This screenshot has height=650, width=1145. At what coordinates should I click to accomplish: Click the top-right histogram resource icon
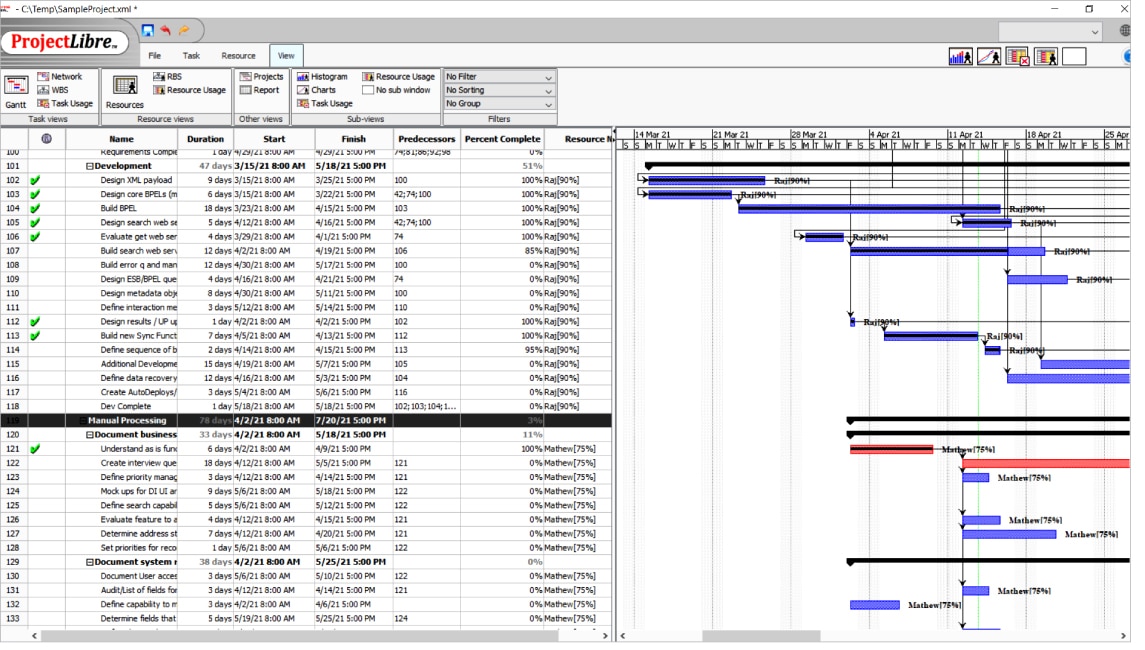[x=960, y=57]
